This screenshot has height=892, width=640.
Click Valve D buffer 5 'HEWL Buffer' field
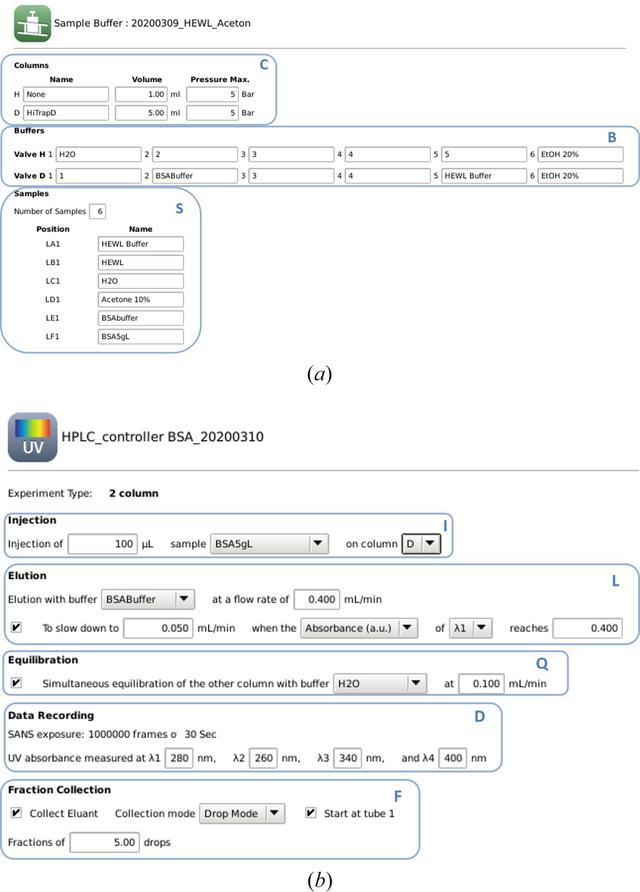[484, 176]
